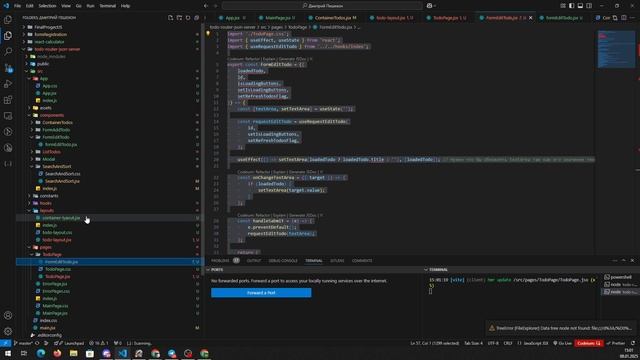Open Microsoft Edge from taskbar
This screenshot has width=640, height=360.
41,353
